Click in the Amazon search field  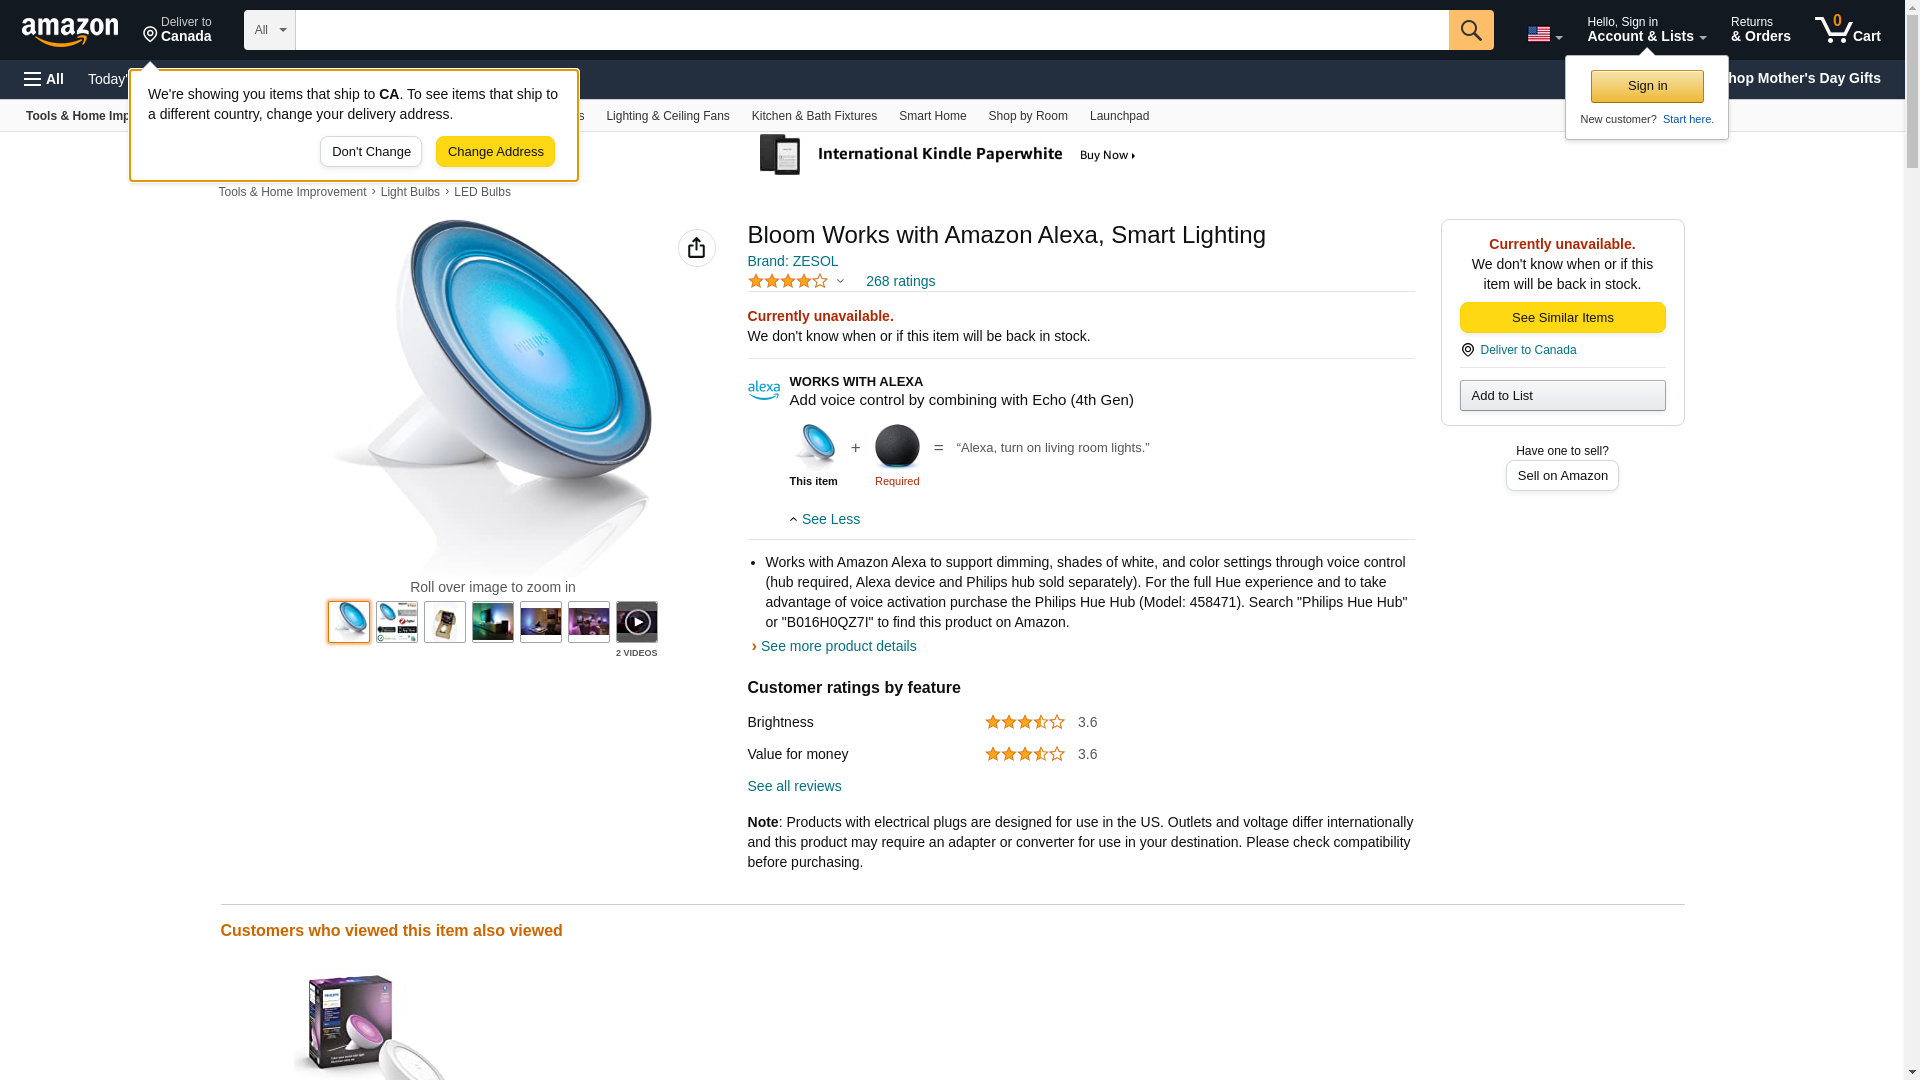click(871, 30)
